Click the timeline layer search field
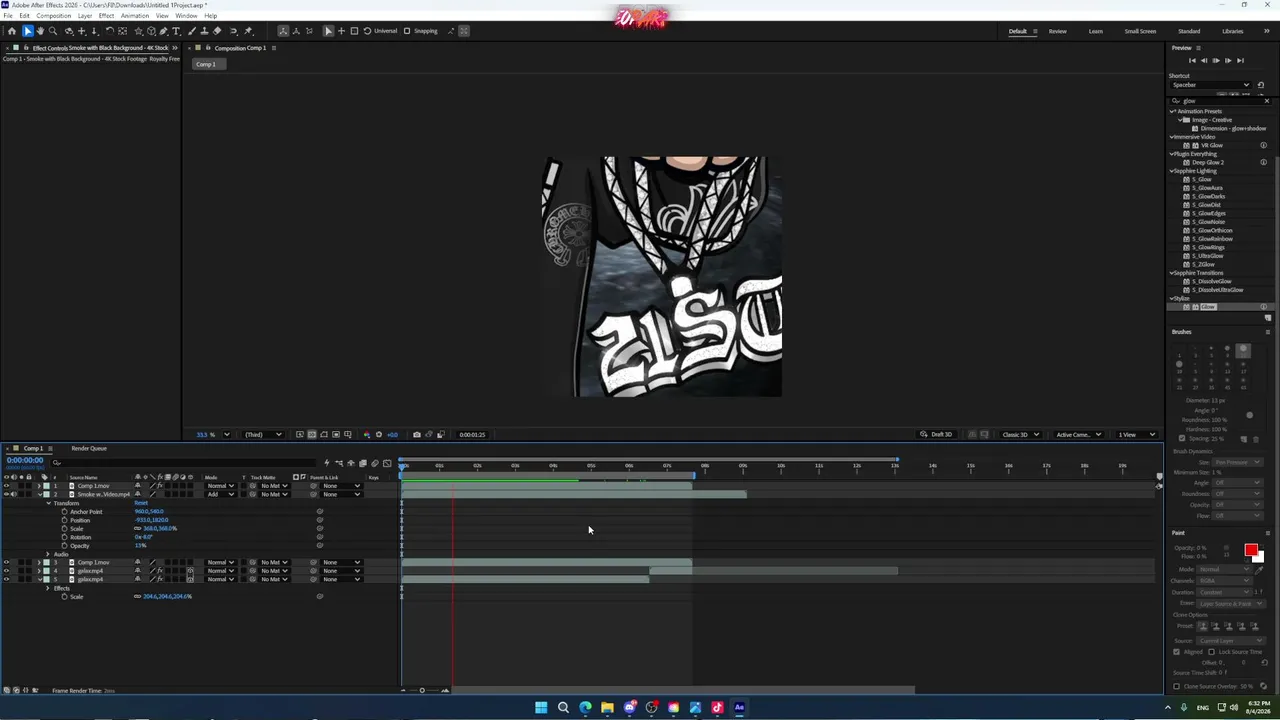Viewport: 1280px width, 720px height. (185, 463)
